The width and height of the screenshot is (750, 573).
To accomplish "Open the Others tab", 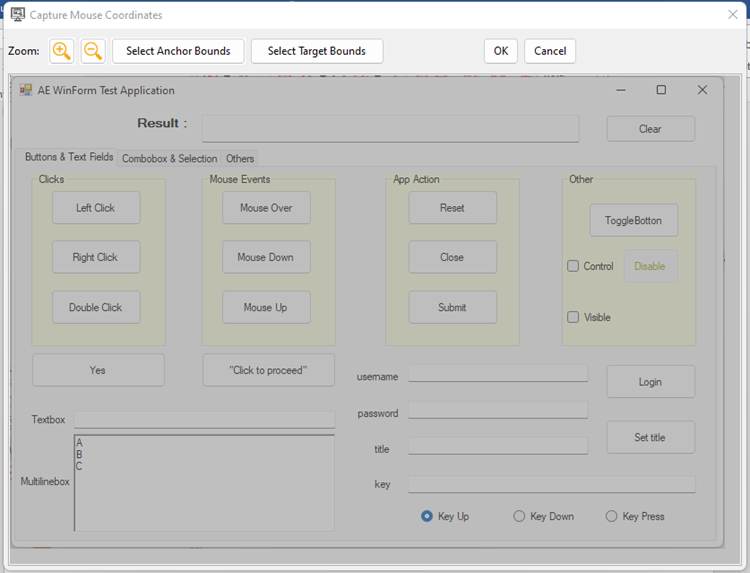I will [x=240, y=158].
